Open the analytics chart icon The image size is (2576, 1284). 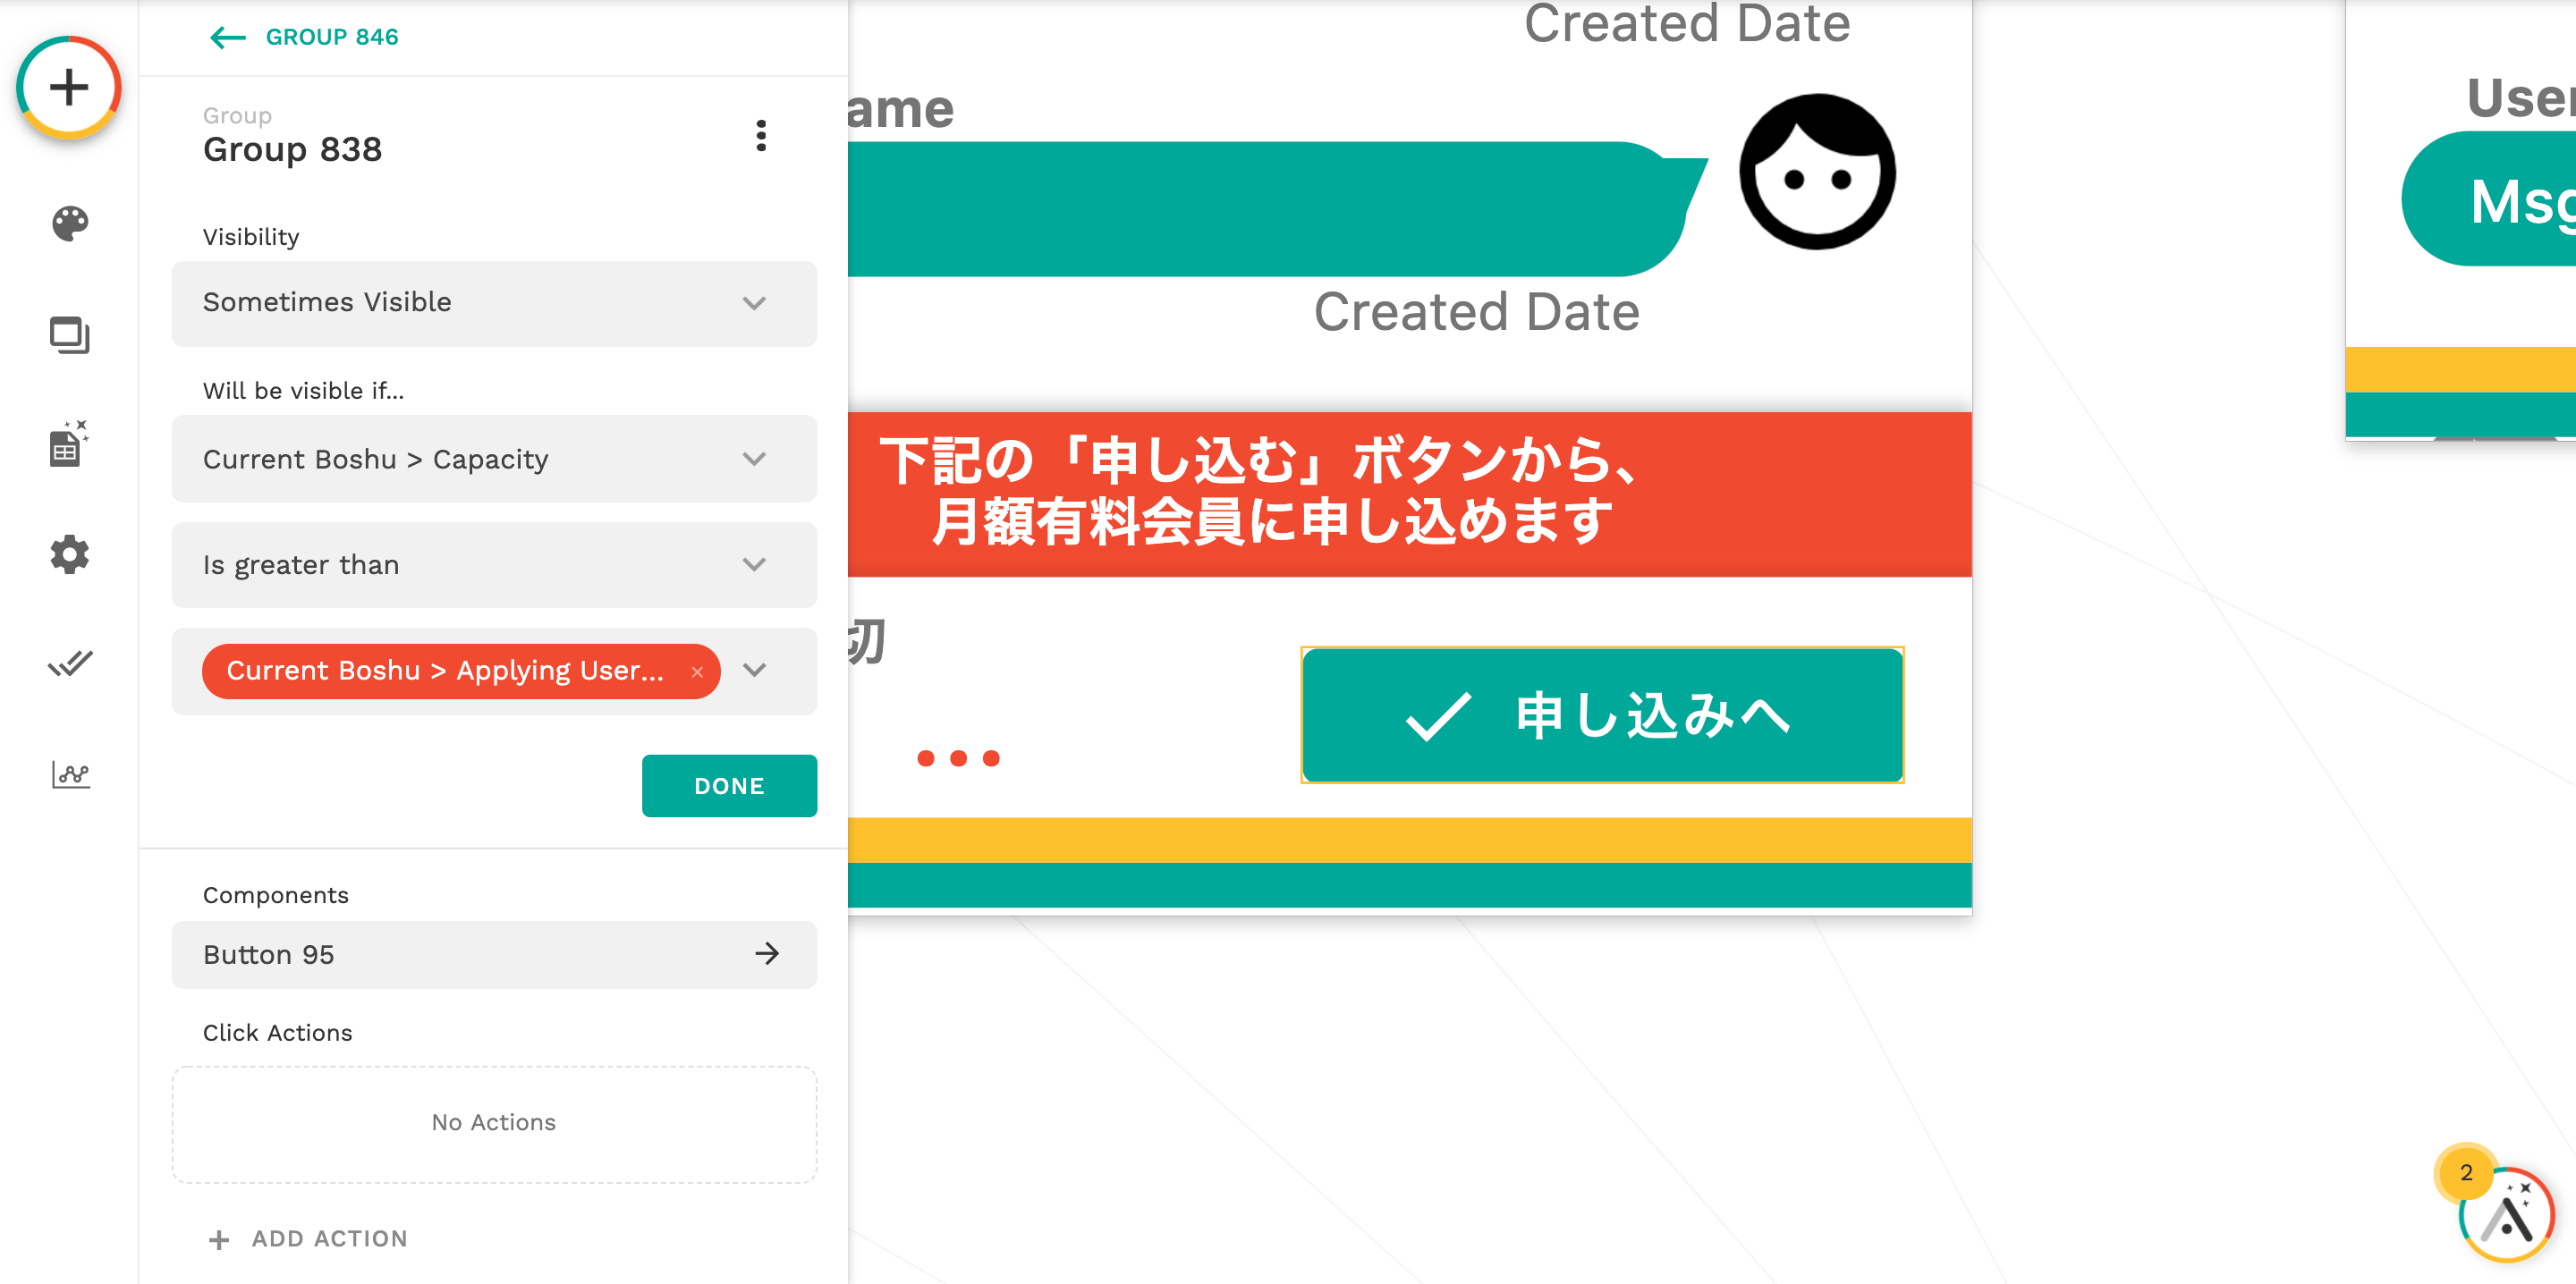(x=69, y=774)
